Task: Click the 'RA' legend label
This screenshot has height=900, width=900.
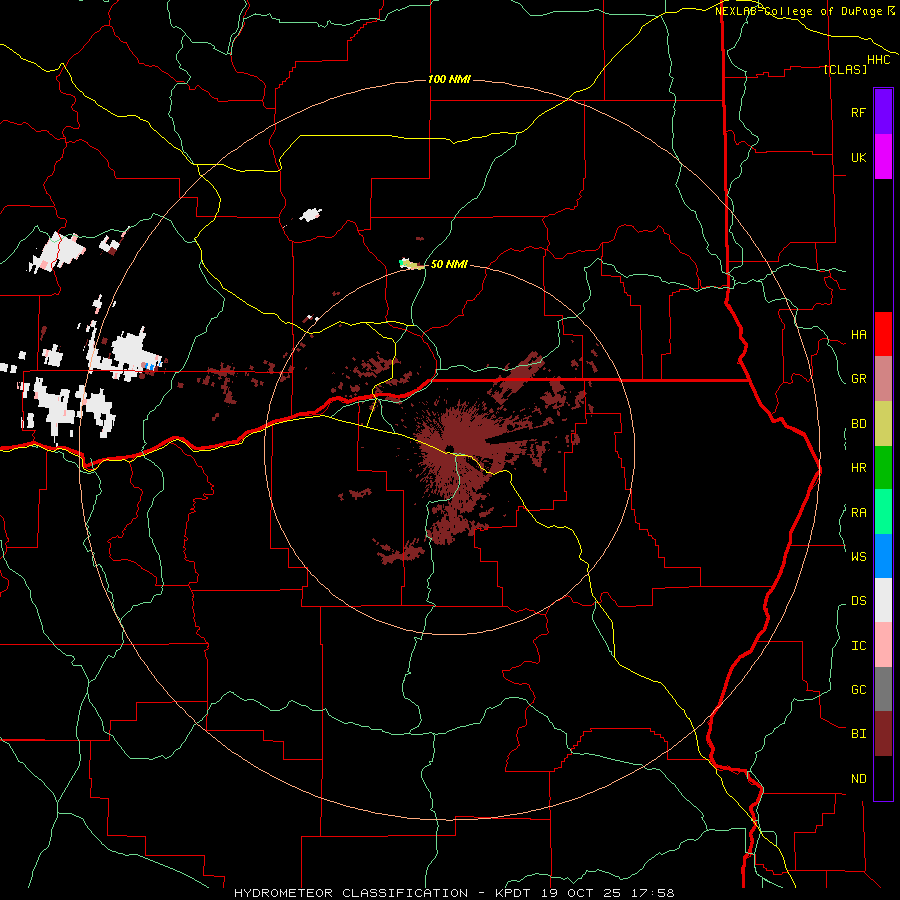Action: (858, 513)
